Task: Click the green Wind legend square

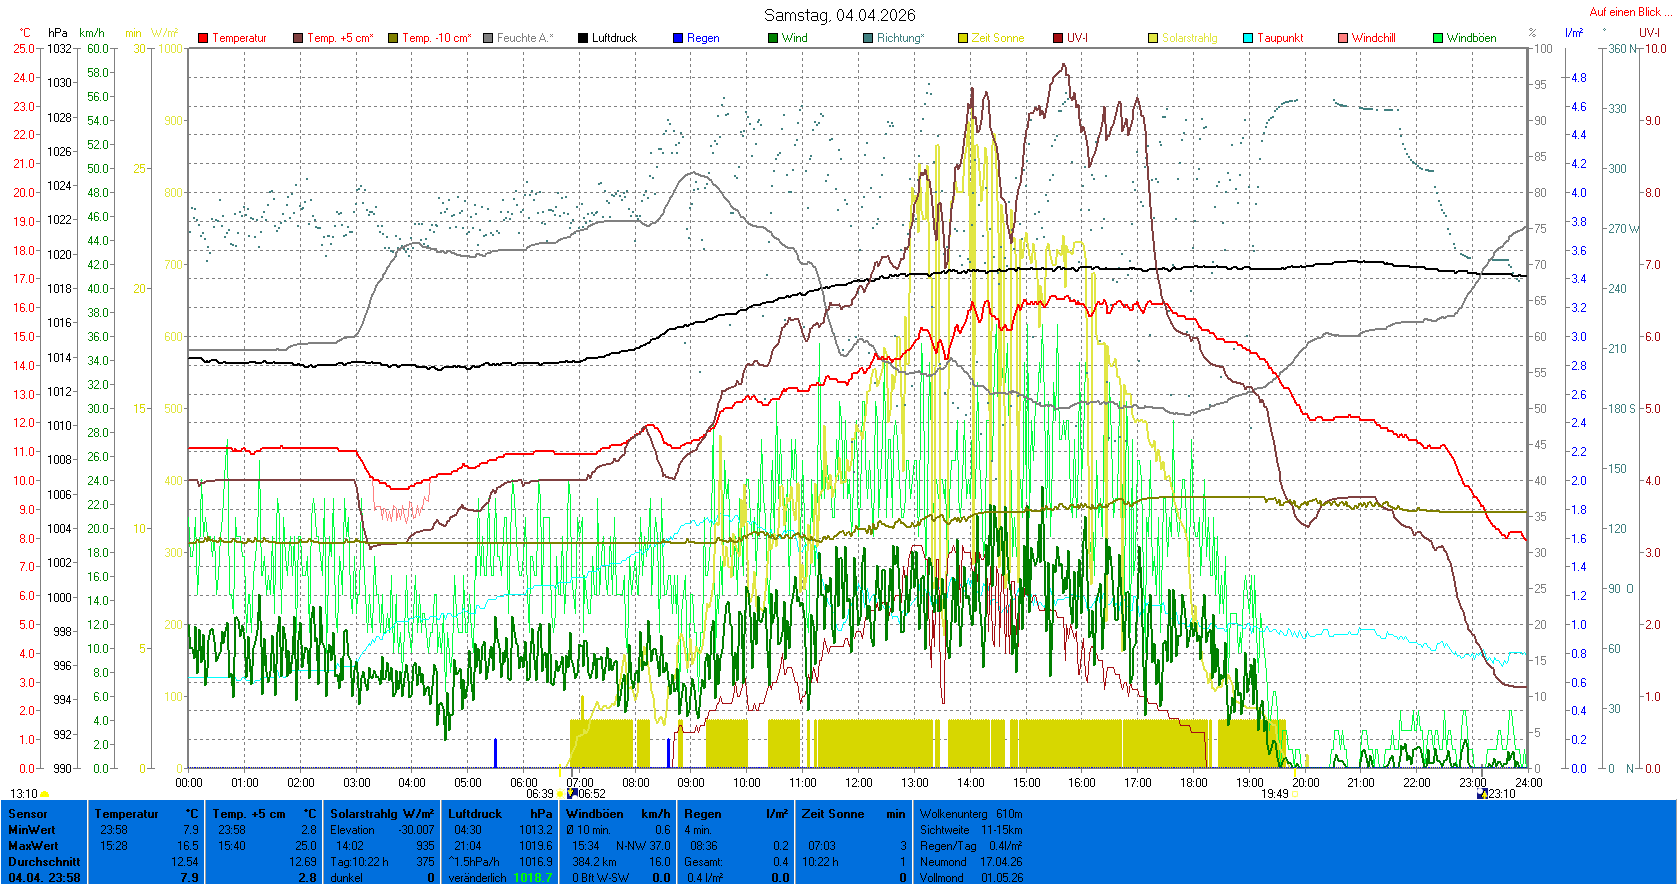Action: point(773,38)
